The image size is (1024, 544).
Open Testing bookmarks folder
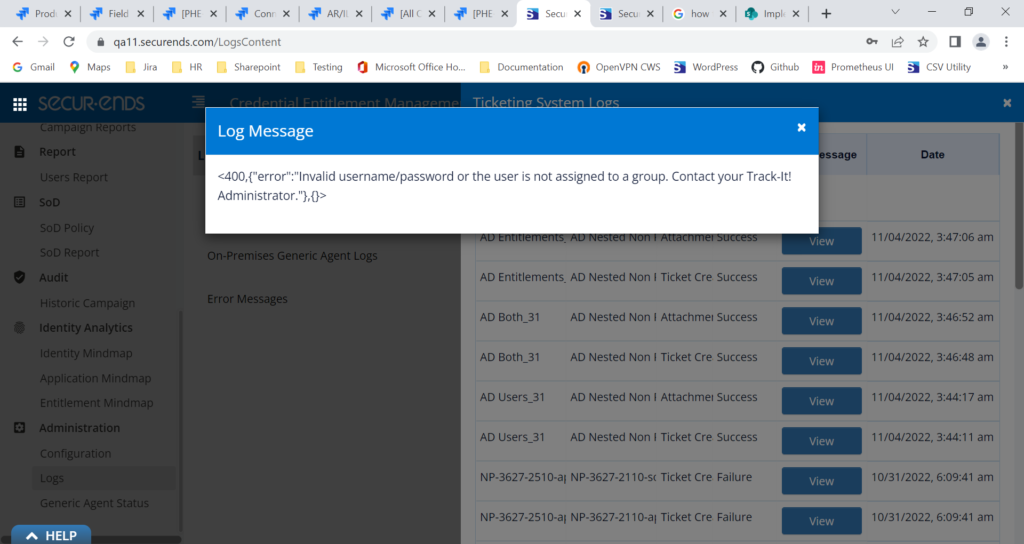(x=319, y=67)
